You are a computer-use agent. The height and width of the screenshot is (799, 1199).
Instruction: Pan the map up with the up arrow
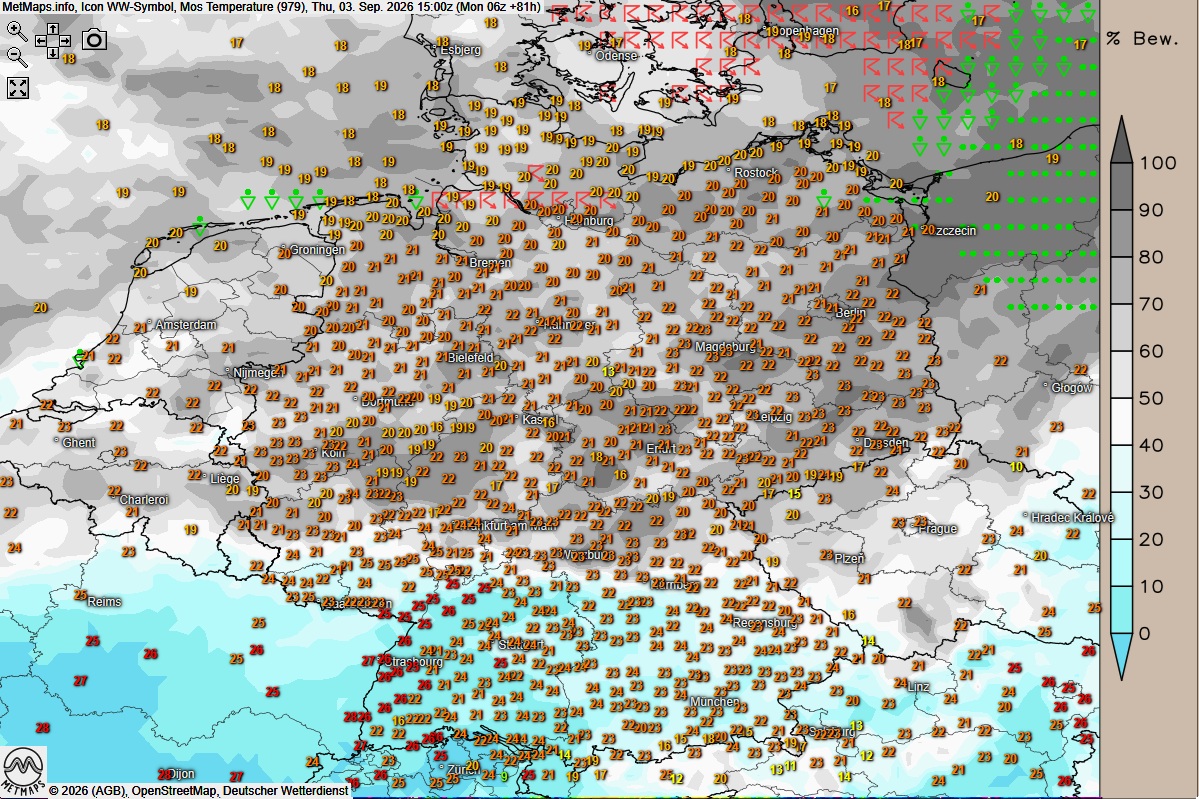coord(53,29)
